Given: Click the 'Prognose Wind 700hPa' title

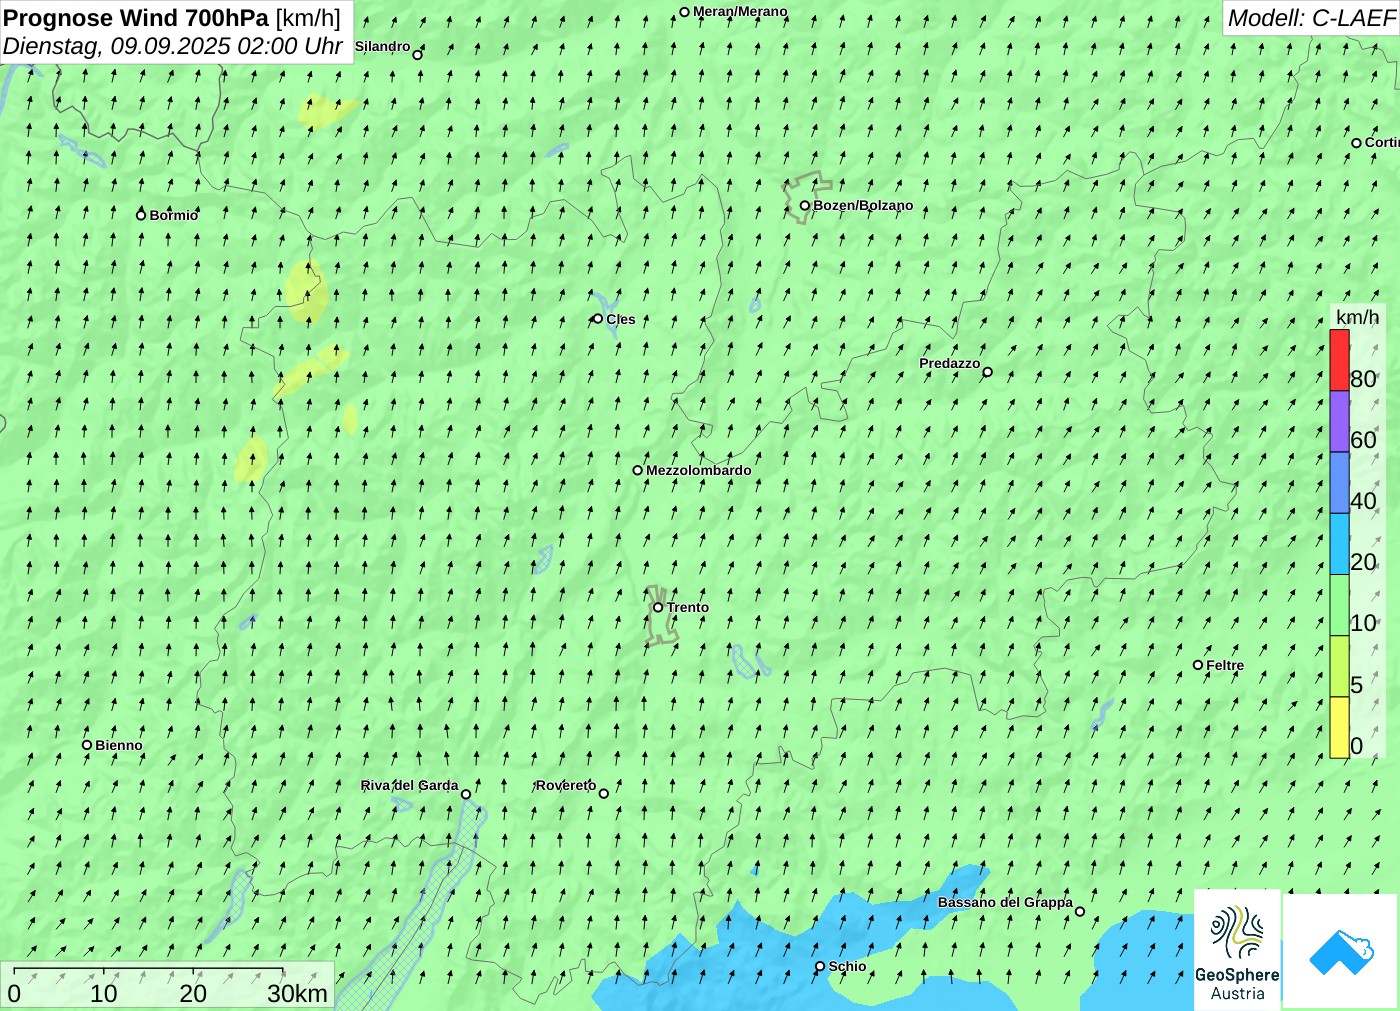Looking at the screenshot, I should pyautogui.click(x=136, y=18).
